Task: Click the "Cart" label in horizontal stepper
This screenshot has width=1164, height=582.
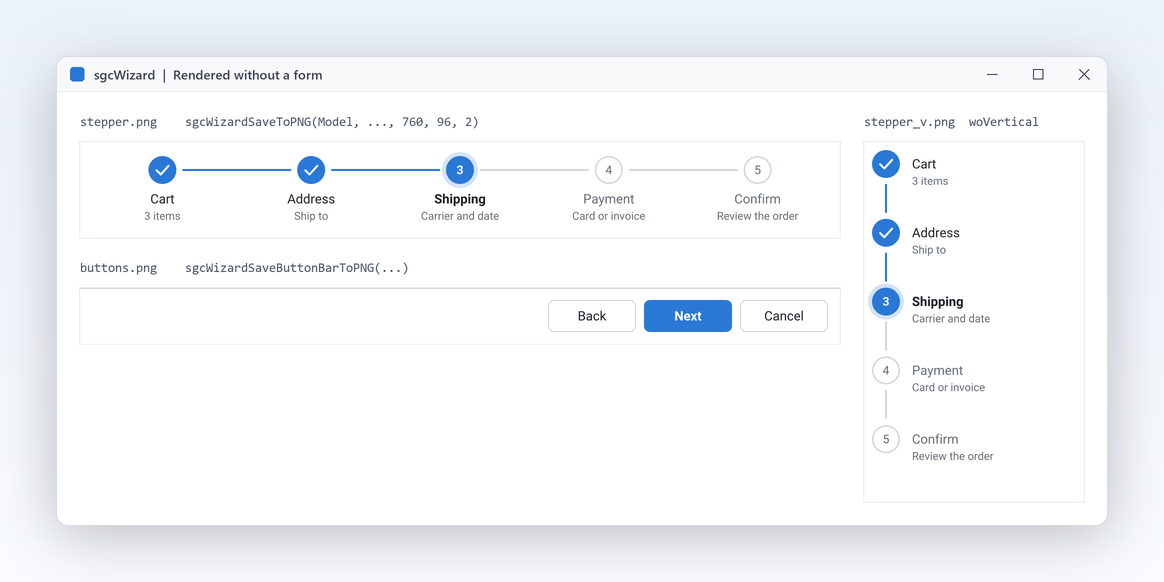Action: pyautogui.click(x=163, y=199)
